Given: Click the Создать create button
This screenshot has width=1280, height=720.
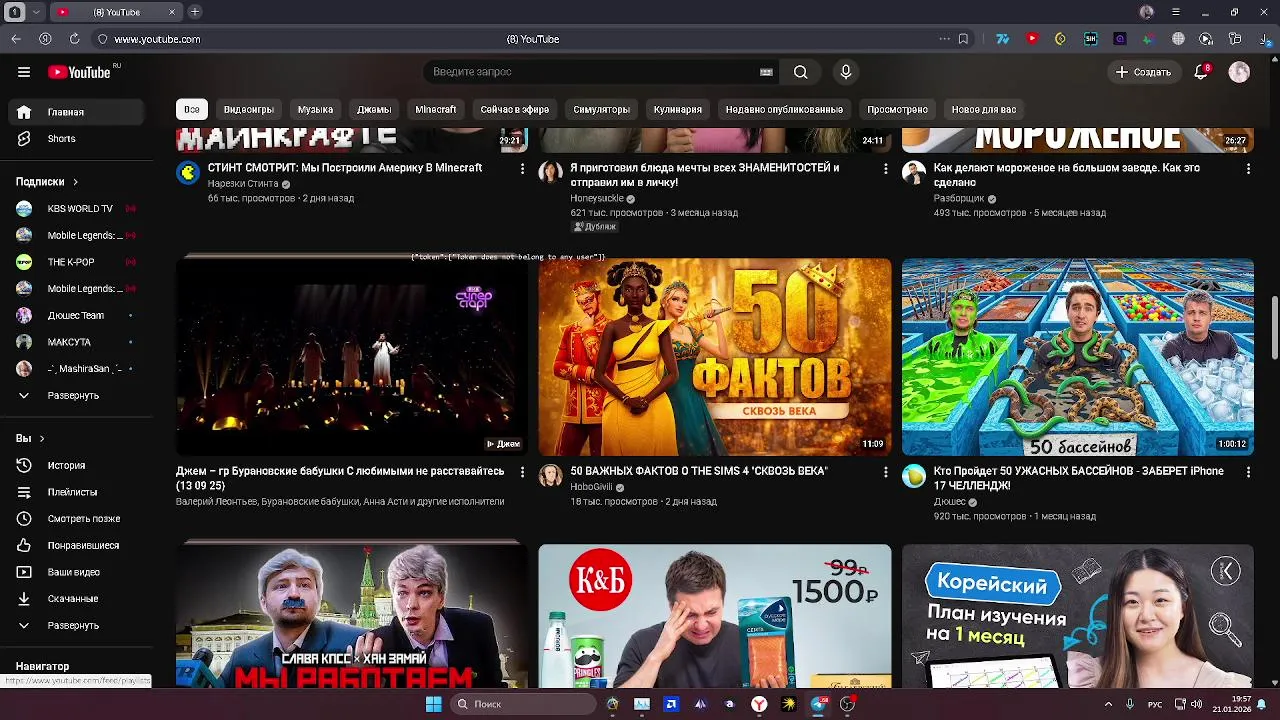Looking at the screenshot, I should coord(1143,72).
